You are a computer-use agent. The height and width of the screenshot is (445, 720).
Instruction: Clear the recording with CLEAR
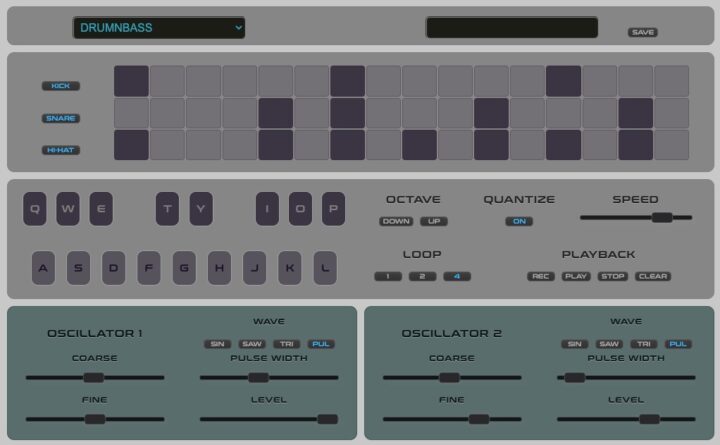[652, 276]
